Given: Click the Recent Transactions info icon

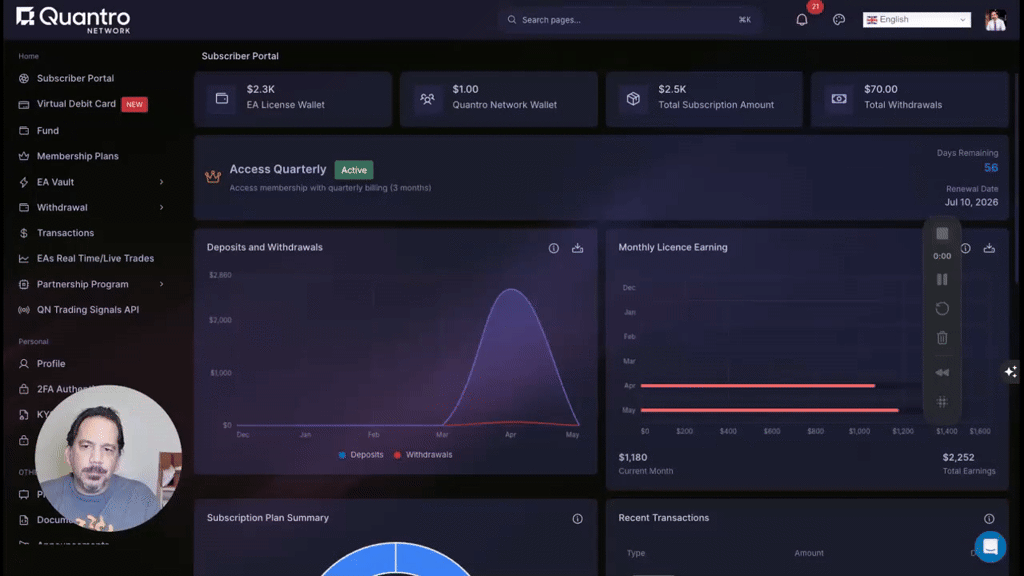Looking at the screenshot, I should [x=989, y=519].
